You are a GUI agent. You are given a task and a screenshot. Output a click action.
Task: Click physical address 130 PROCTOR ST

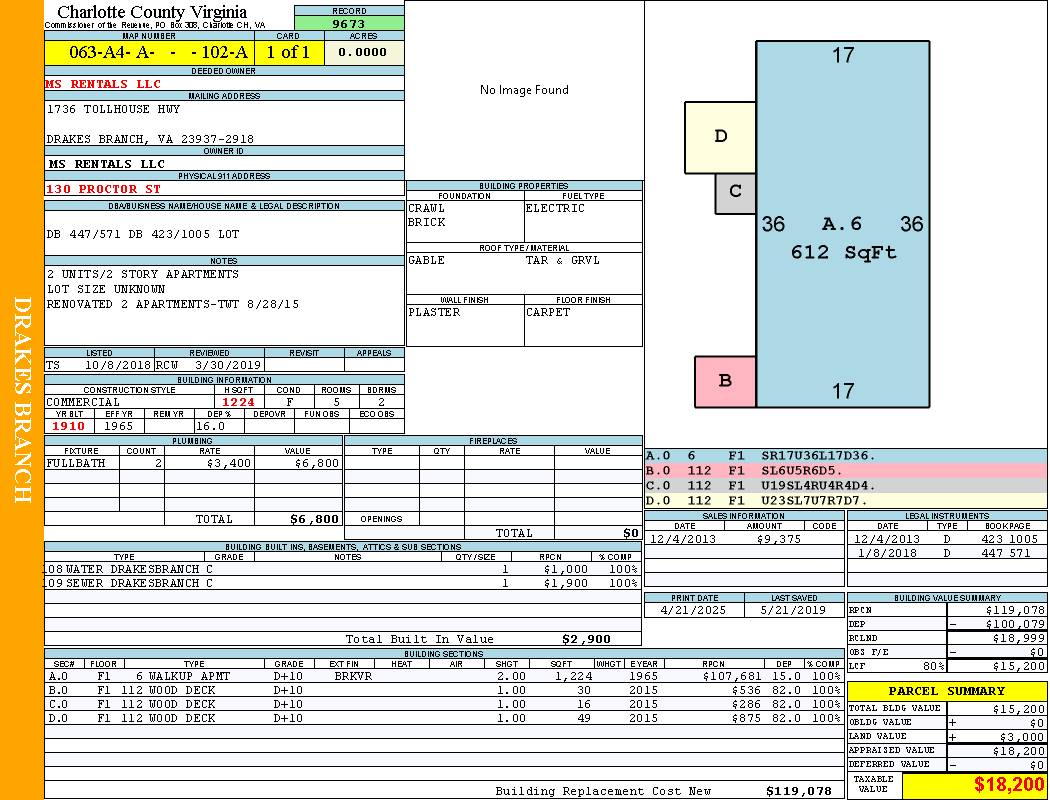tap(104, 189)
